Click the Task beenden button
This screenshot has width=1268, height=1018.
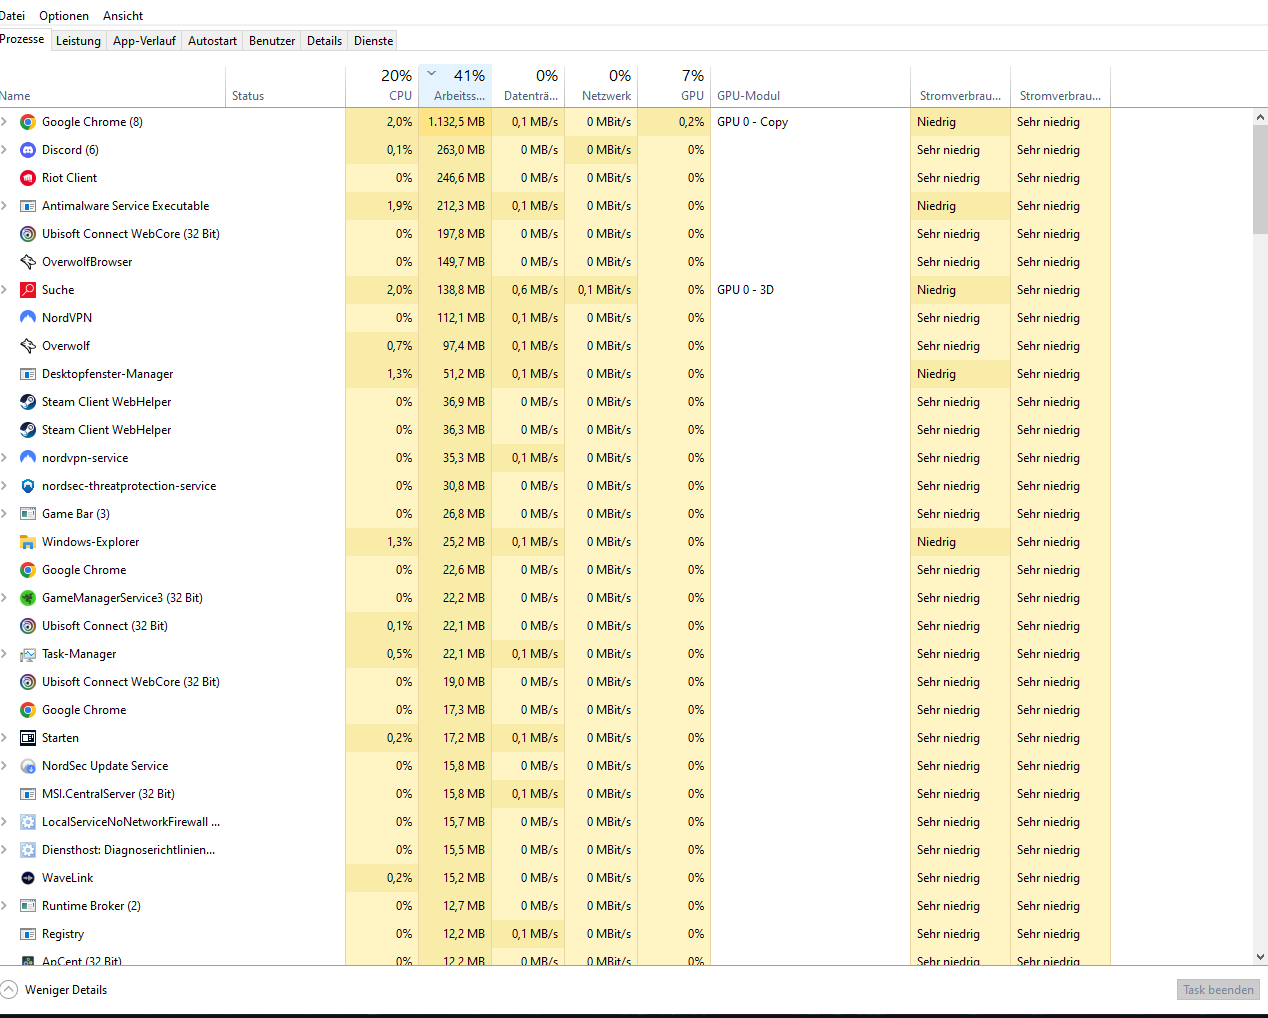pyautogui.click(x=1218, y=990)
